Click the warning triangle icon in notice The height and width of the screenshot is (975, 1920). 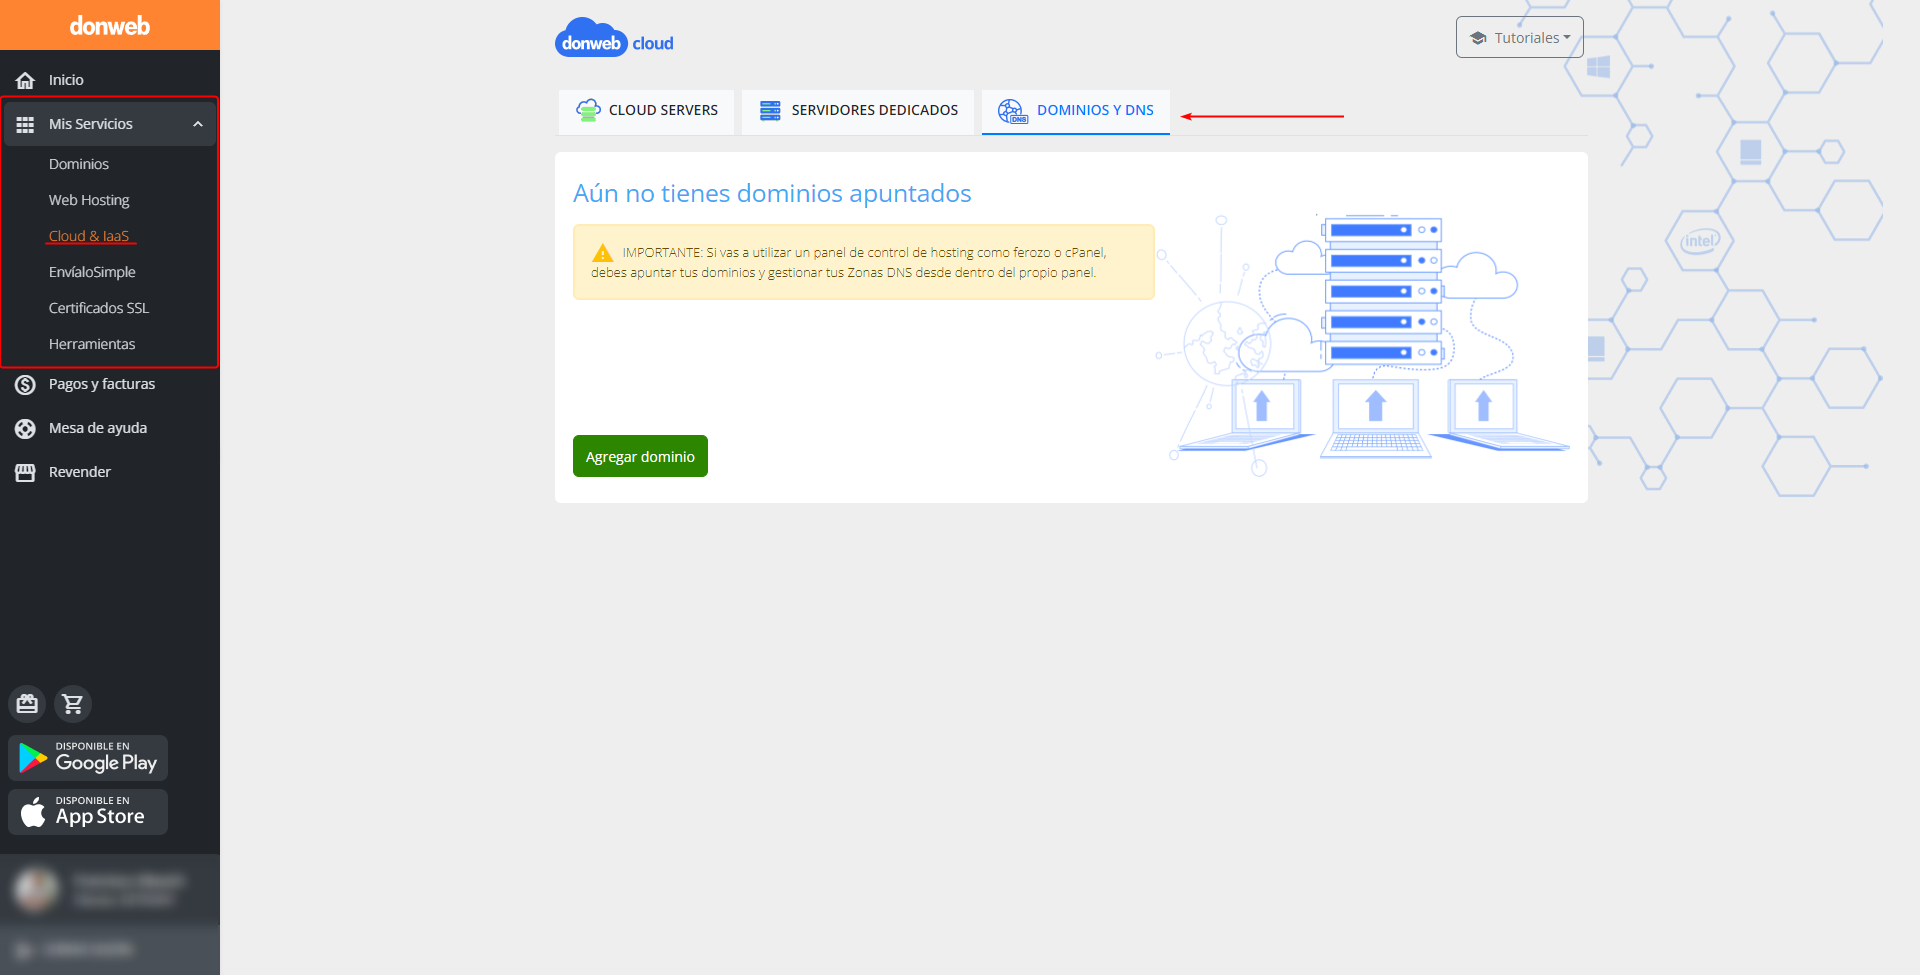click(x=602, y=253)
